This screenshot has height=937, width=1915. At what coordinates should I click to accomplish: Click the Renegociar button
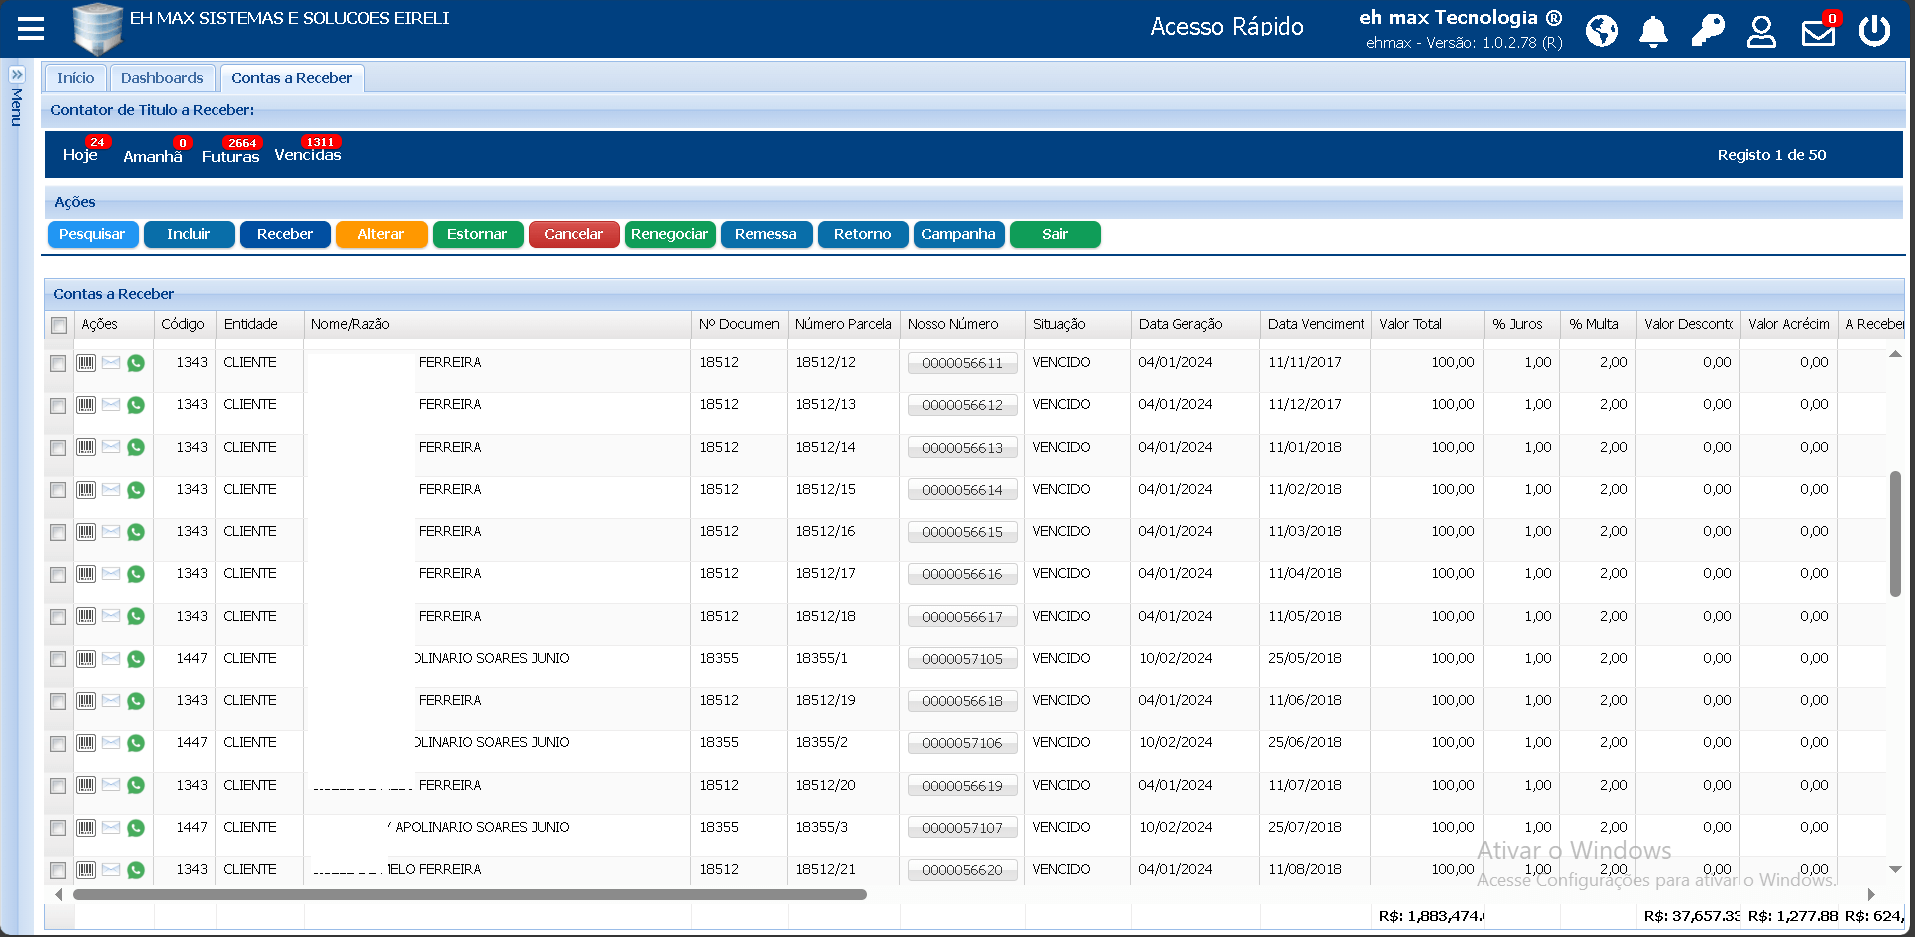(x=669, y=234)
